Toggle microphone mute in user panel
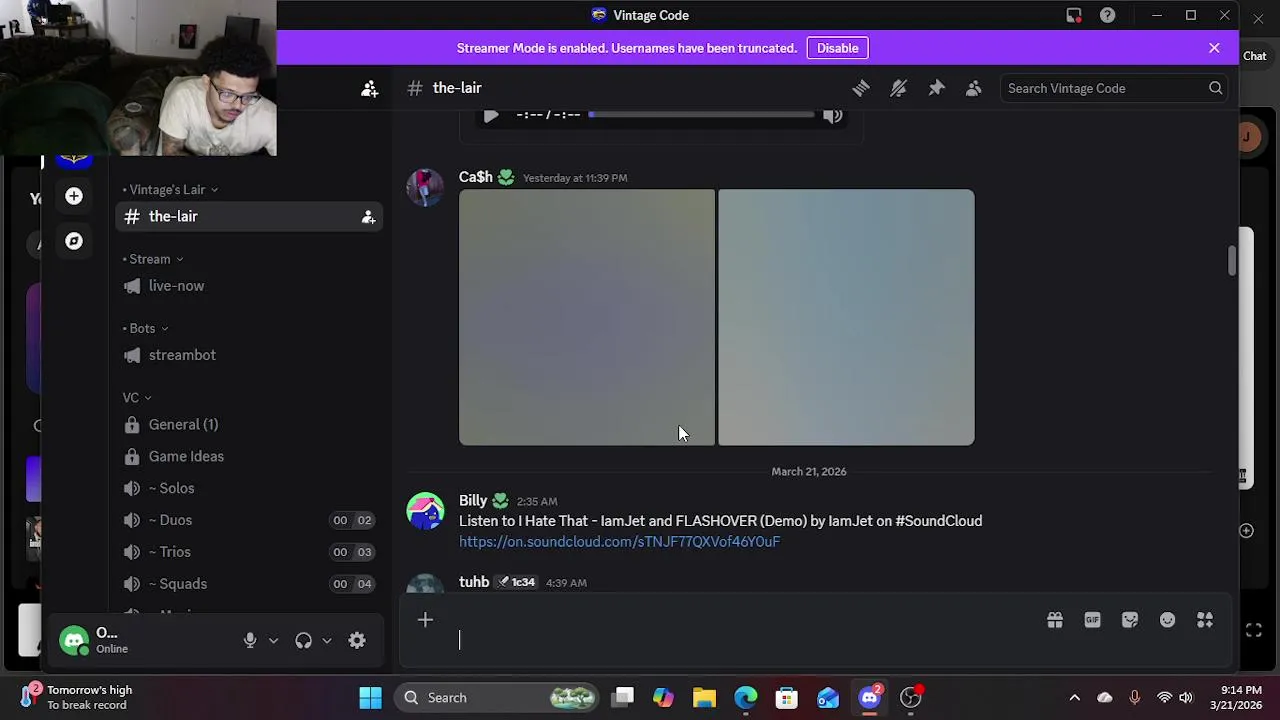 (250, 641)
